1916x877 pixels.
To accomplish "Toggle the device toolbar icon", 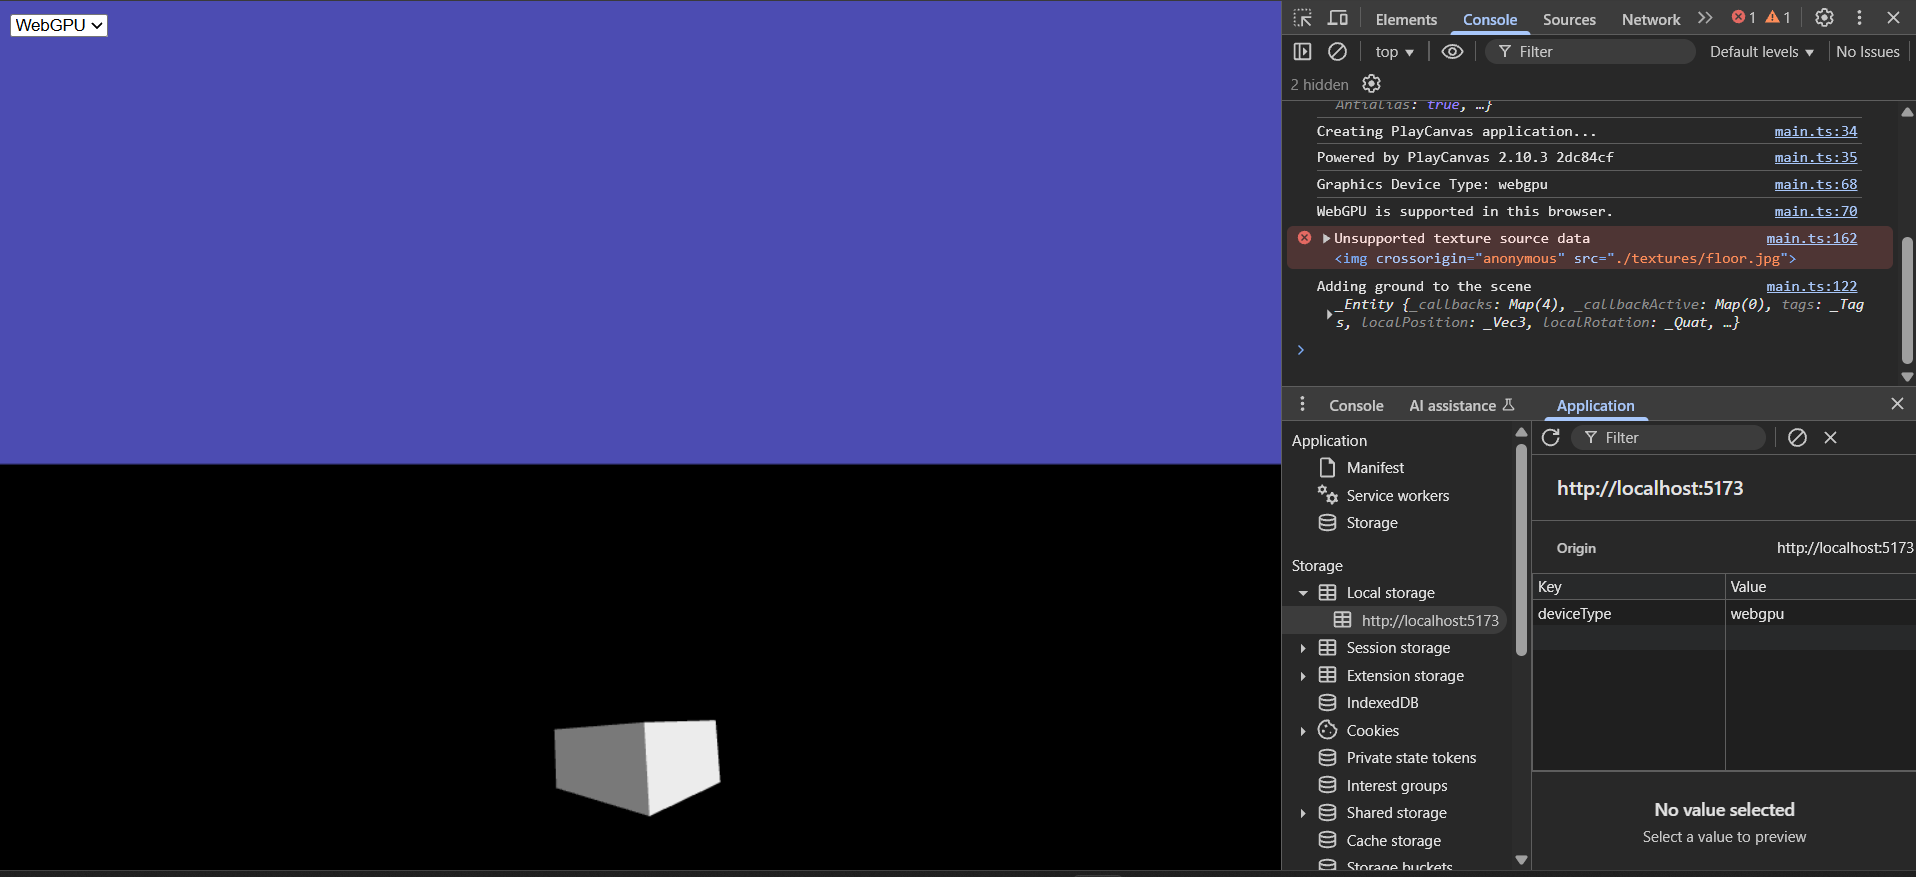I will pyautogui.click(x=1338, y=18).
